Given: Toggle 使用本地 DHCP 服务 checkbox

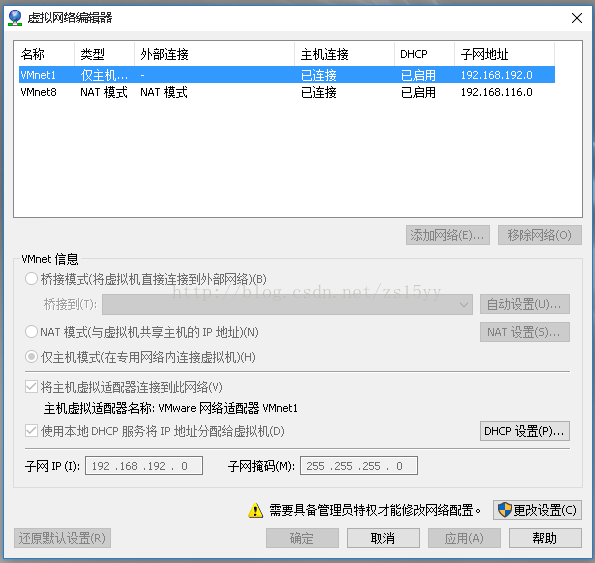Looking at the screenshot, I should (31, 431).
